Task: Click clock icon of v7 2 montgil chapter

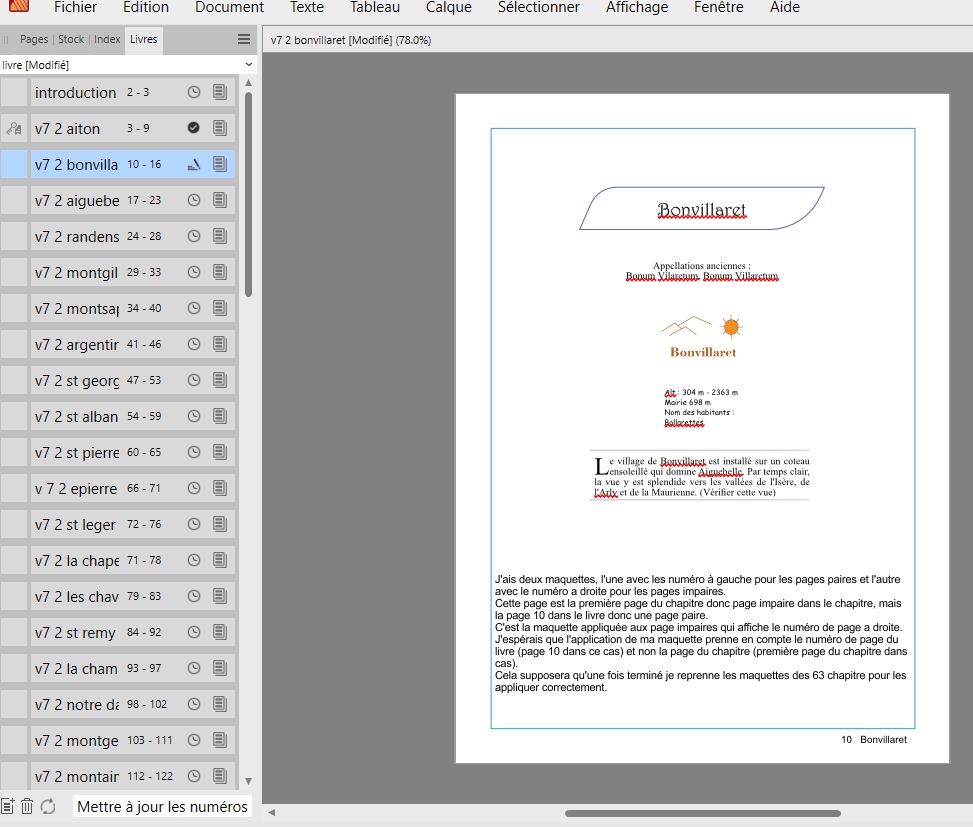Action: click(194, 272)
